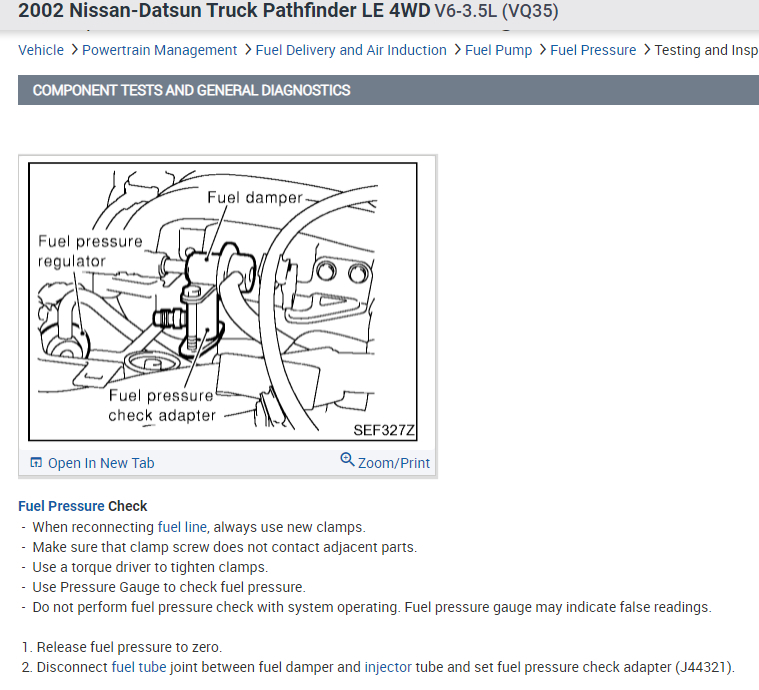Screen dimensions: 759x690
Task: Open the fuel tube link in step 2
Action: pos(139,667)
